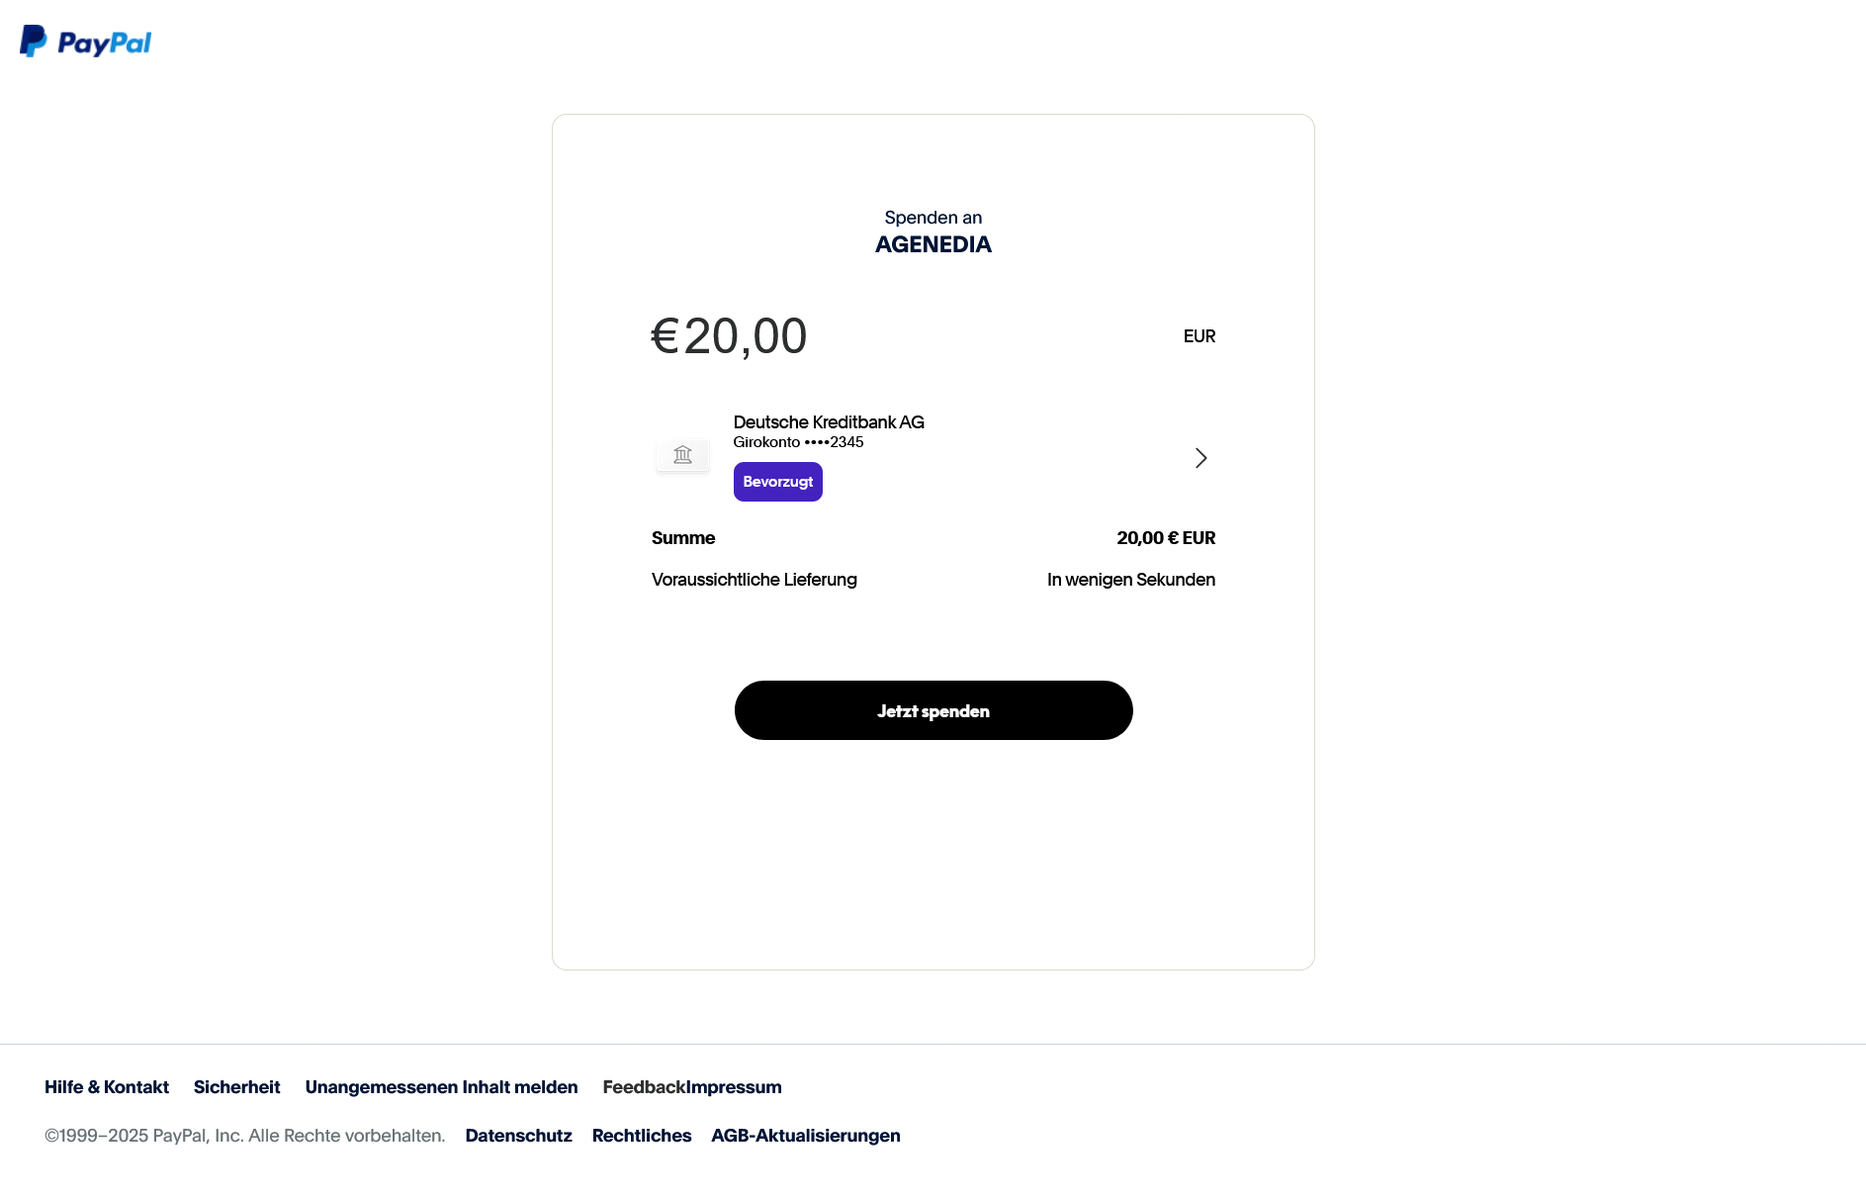Open Datenschutz footer link
The width and height of the screenshot is (1866, 1200).
point(518,1136)
